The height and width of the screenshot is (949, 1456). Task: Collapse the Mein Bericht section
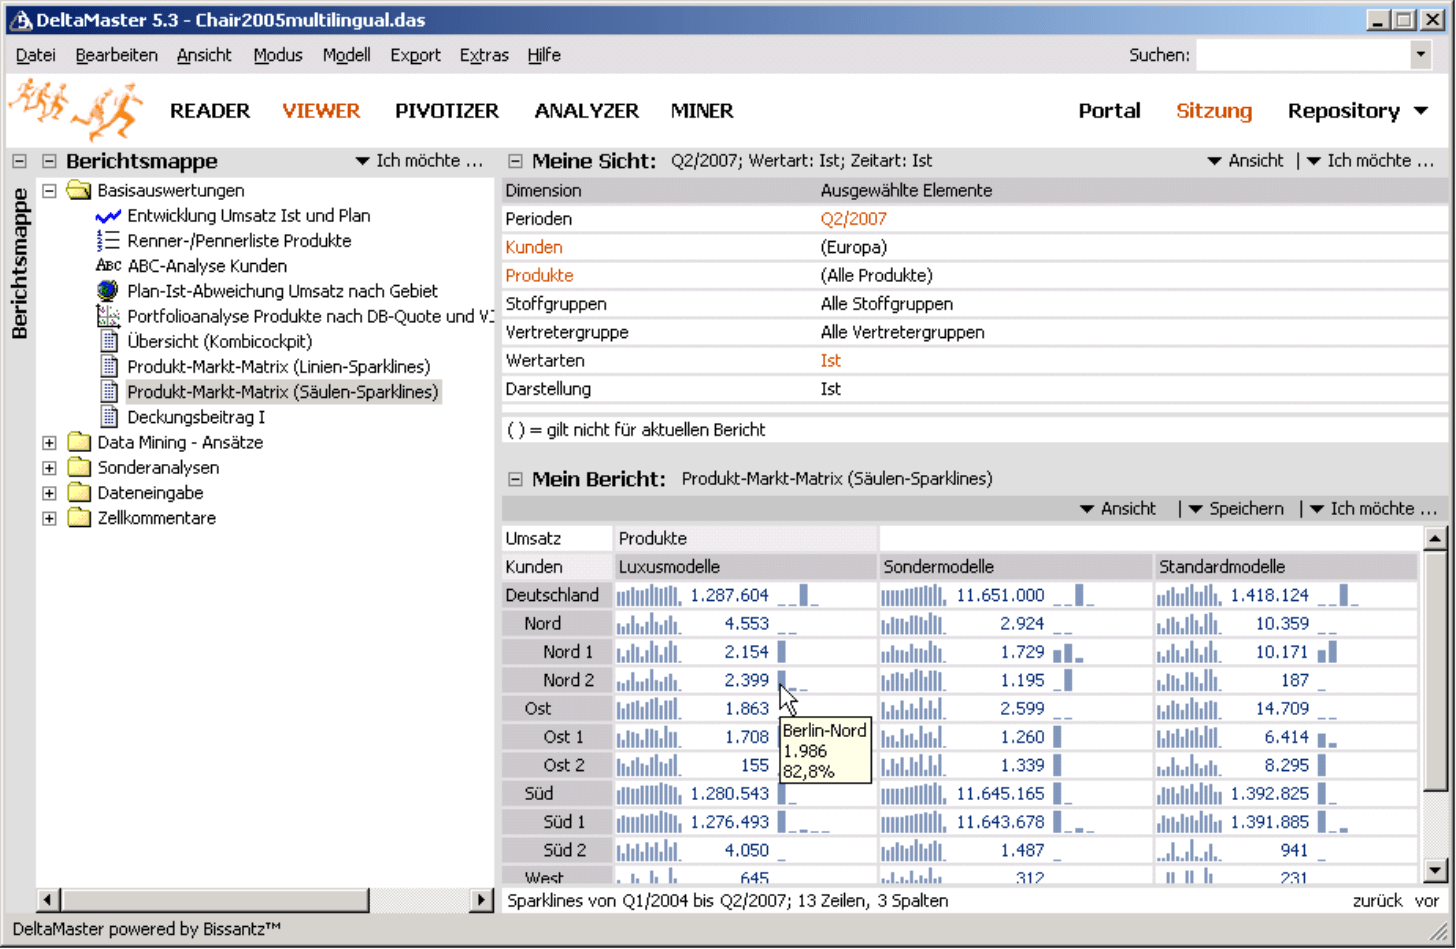(x=515, y=479)
